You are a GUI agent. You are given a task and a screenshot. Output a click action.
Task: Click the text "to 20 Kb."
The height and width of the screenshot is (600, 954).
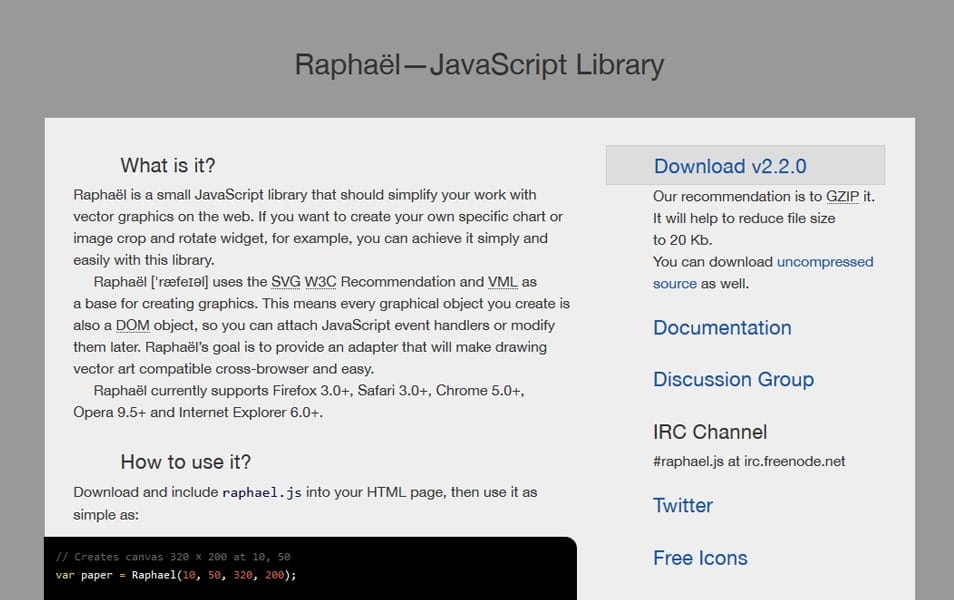coord(683,240)
